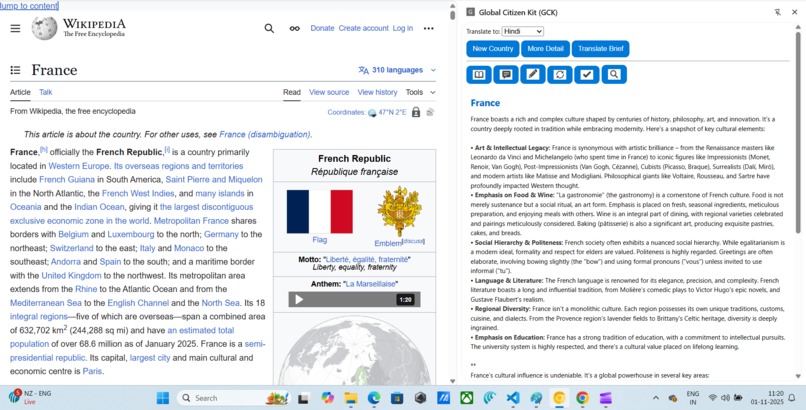Unpin the Global Citizen Kit side panel
Viewport: 806px width, 410px height.
777,12
